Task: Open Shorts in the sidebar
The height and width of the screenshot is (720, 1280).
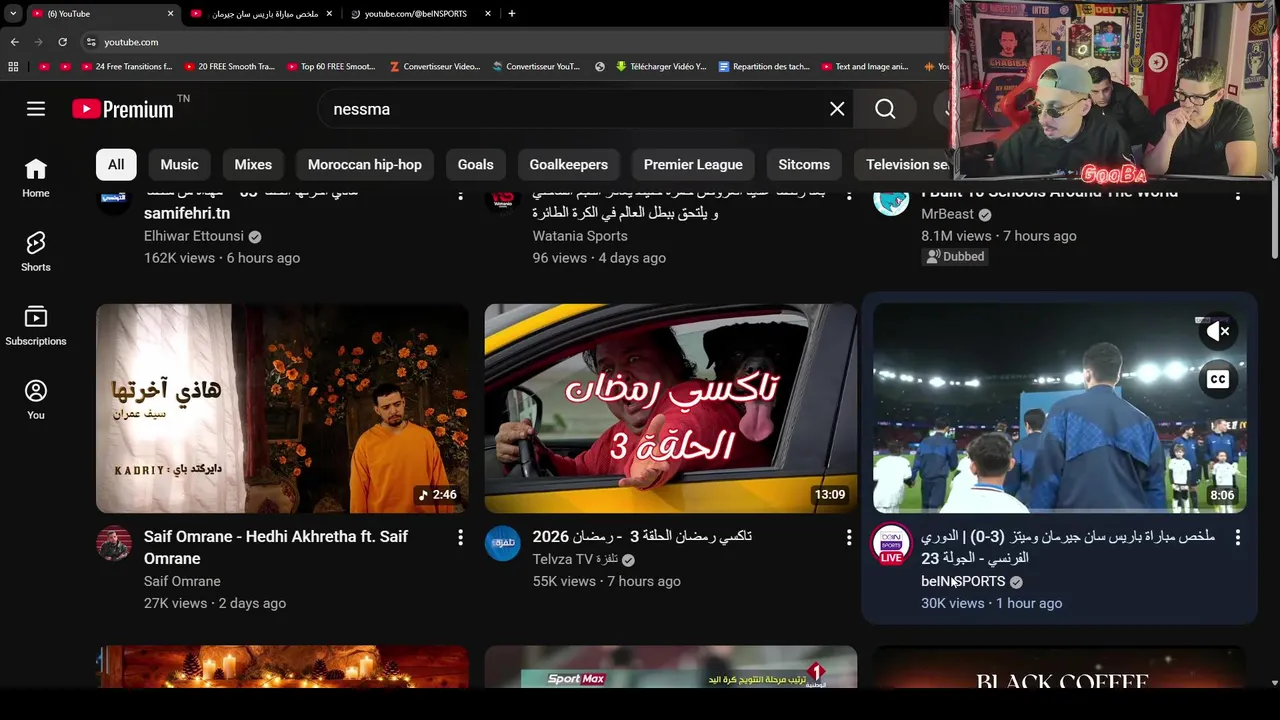Action: [x=36, y=252]
